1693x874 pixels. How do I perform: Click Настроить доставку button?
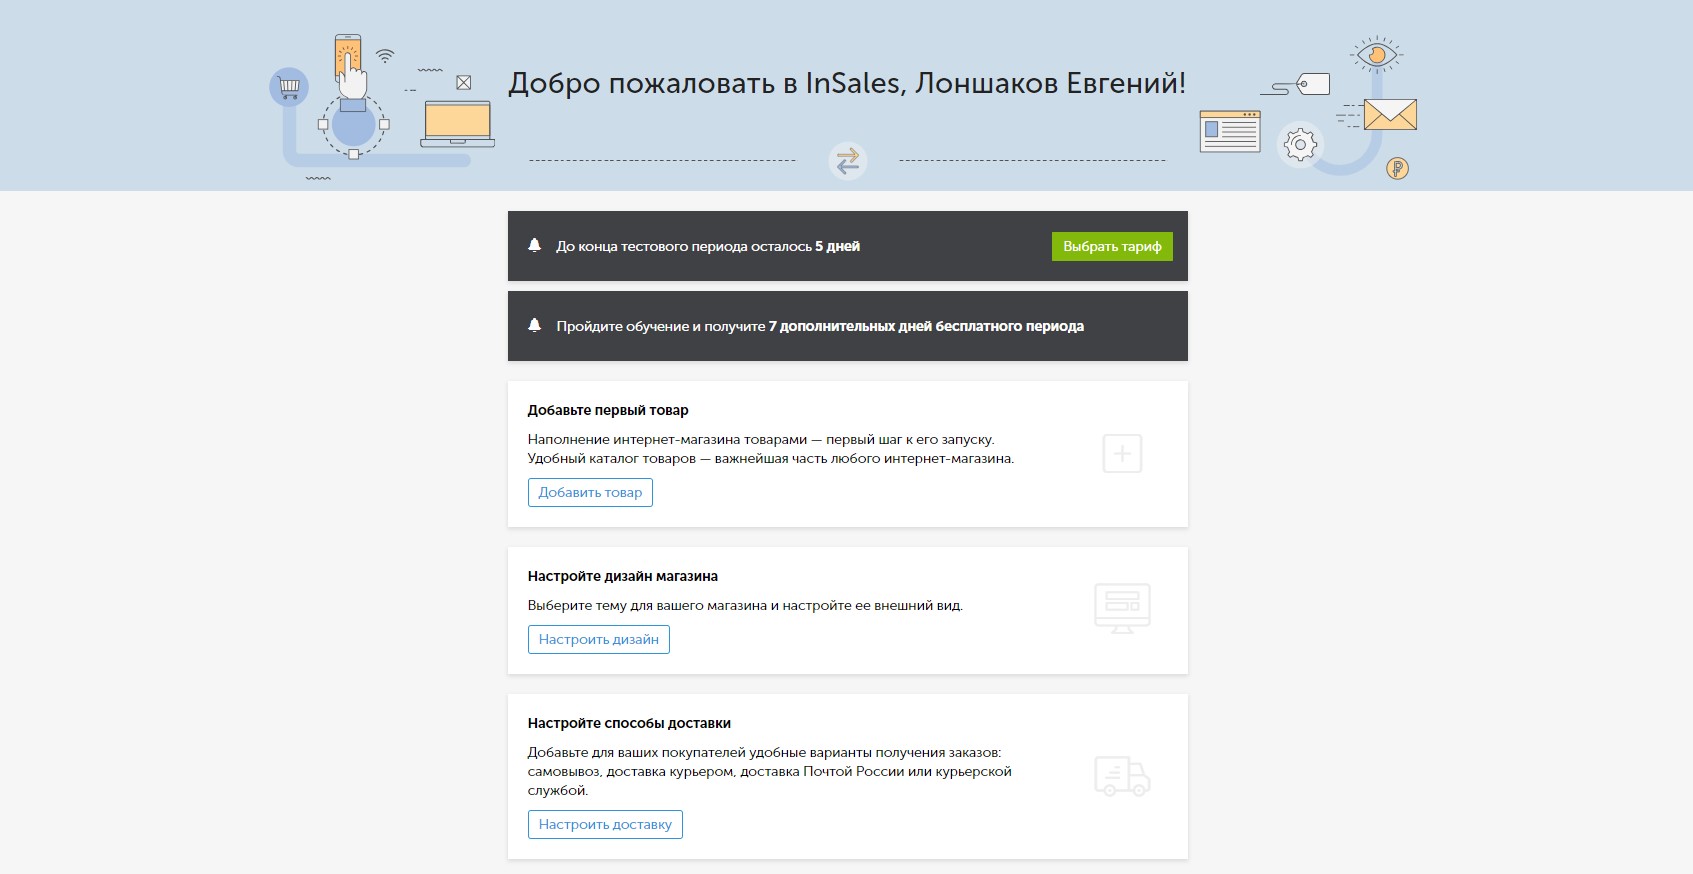pos(605,824)
